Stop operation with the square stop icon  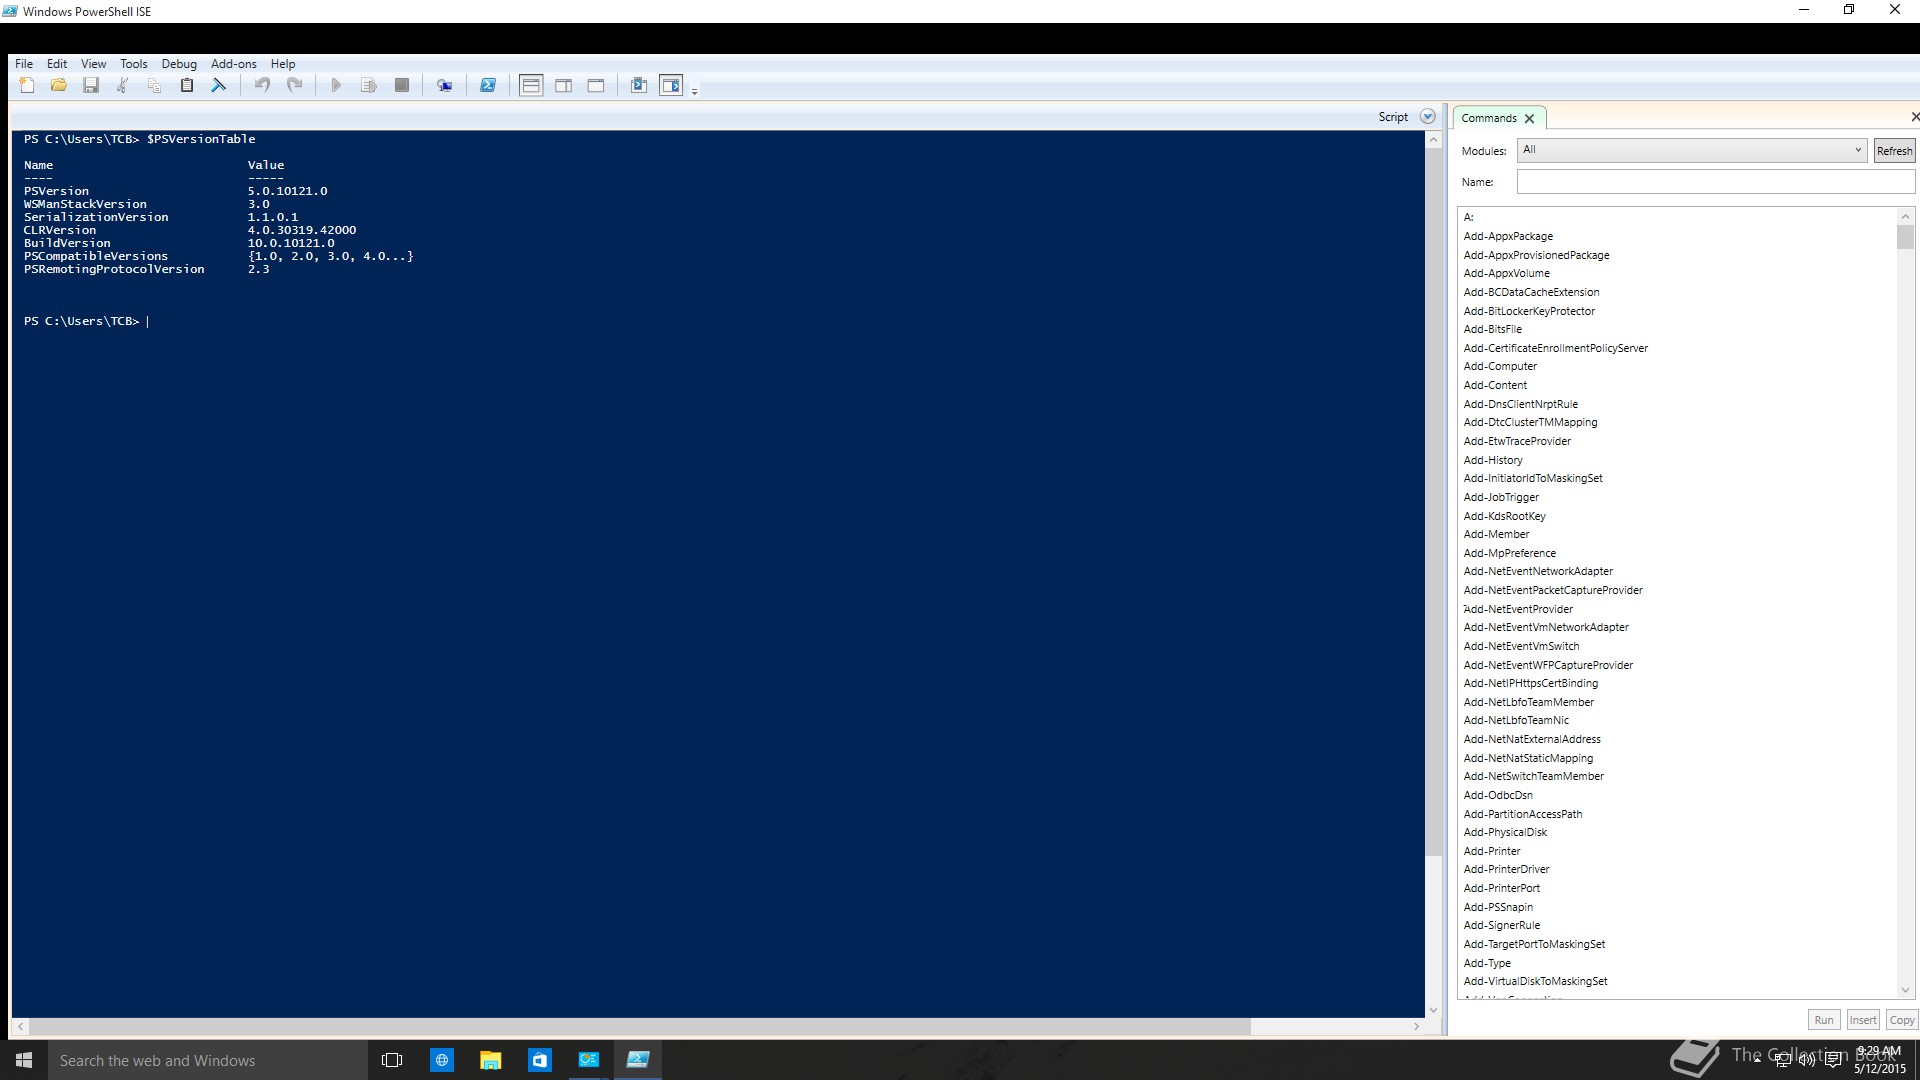click(401, 86)
